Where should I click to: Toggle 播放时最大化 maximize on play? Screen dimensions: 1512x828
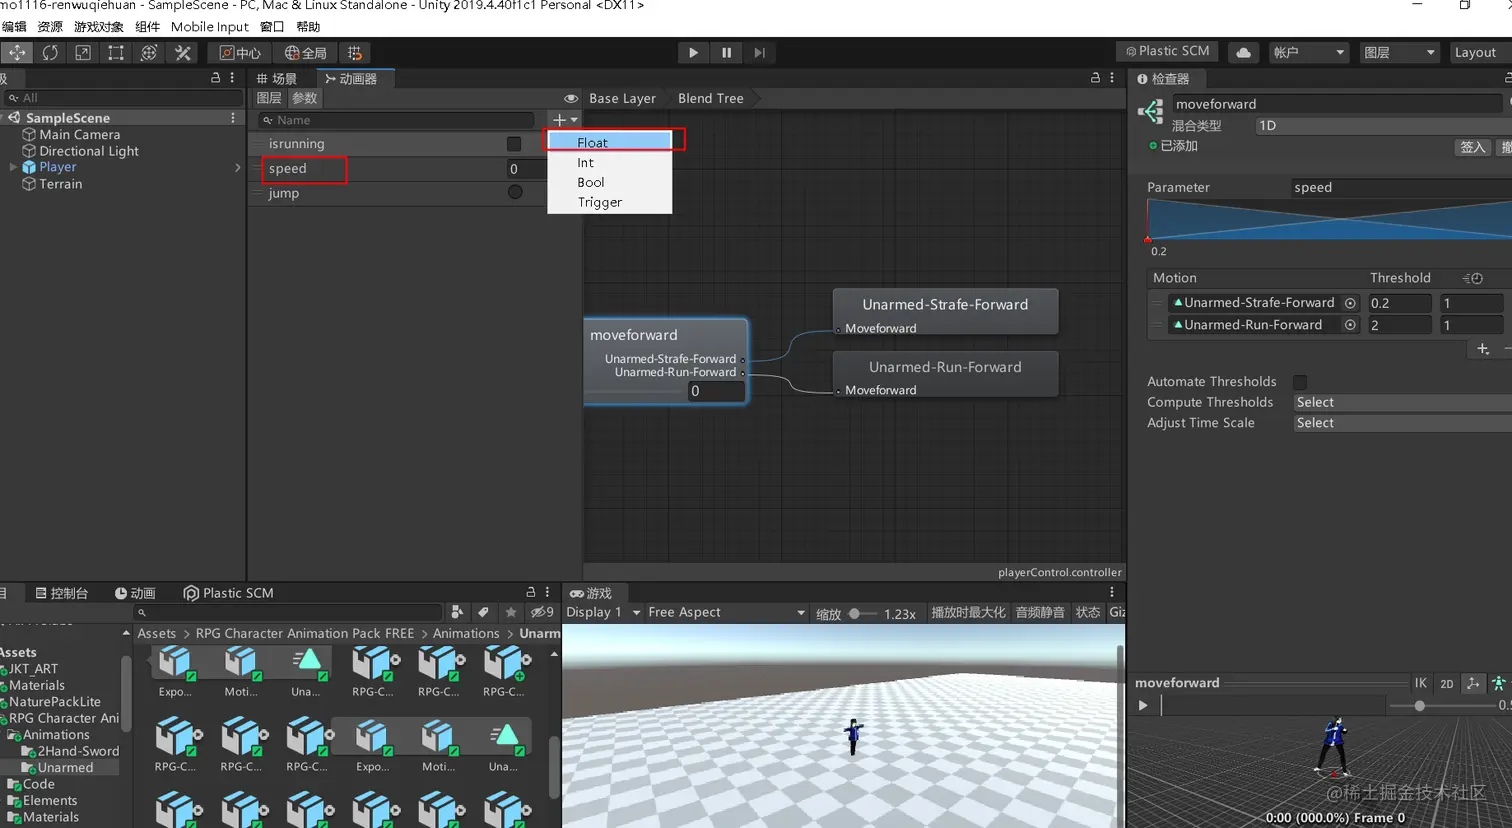[x=968, y=612]
